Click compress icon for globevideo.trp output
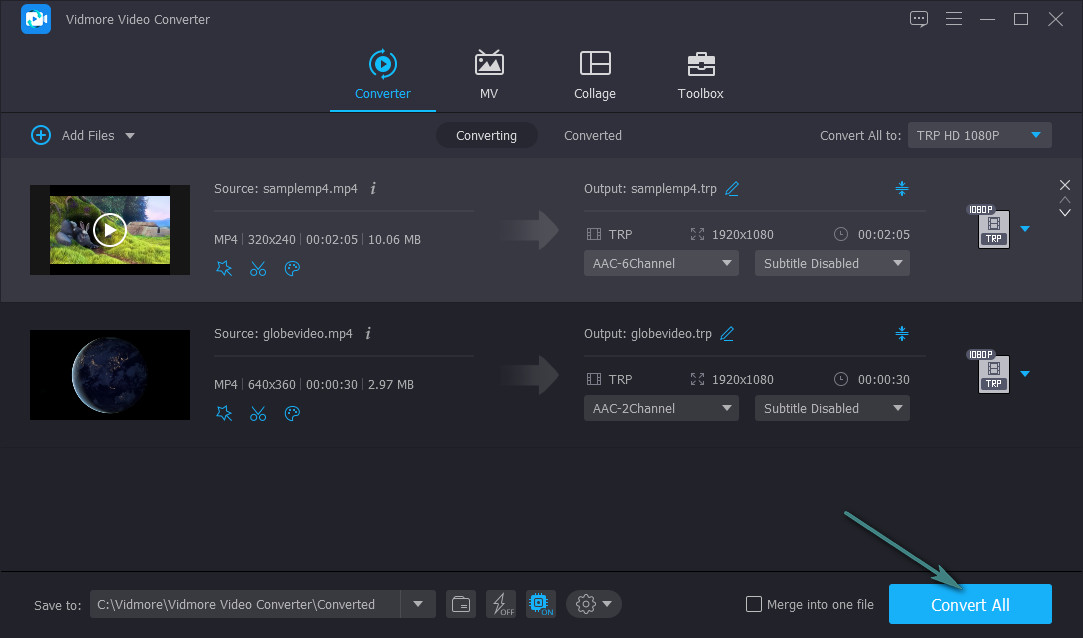The width and height of the screenshot is (1083, 638). (901, 333)
